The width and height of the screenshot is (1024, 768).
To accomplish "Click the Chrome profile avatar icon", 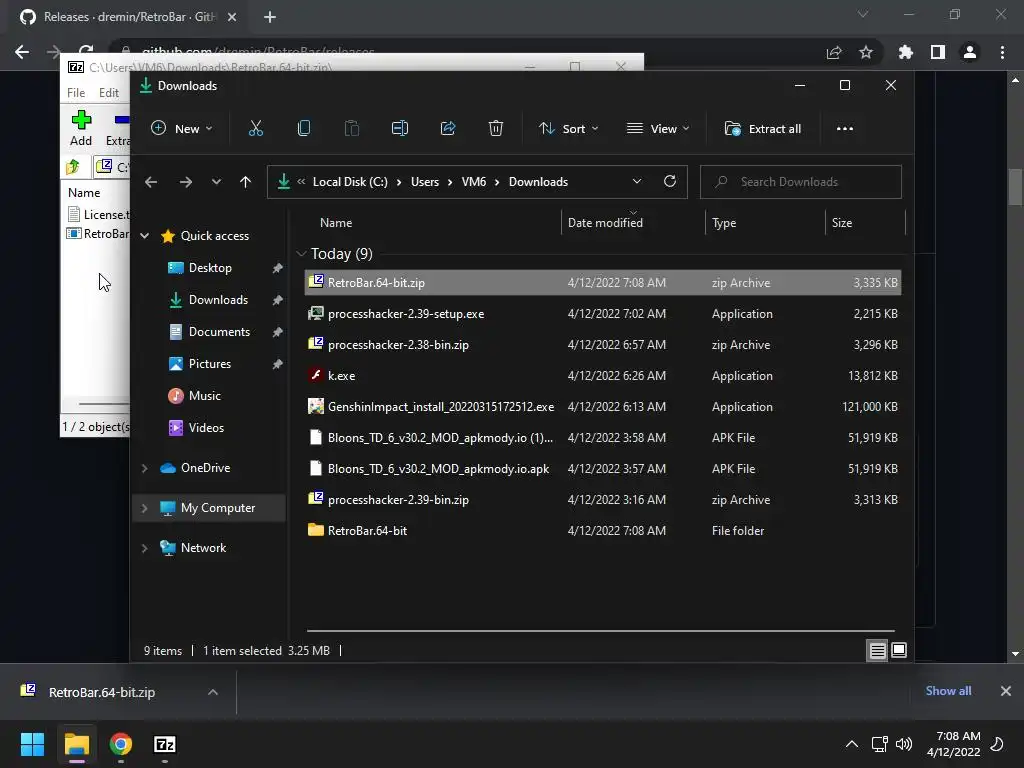I will tap(970, 52).
